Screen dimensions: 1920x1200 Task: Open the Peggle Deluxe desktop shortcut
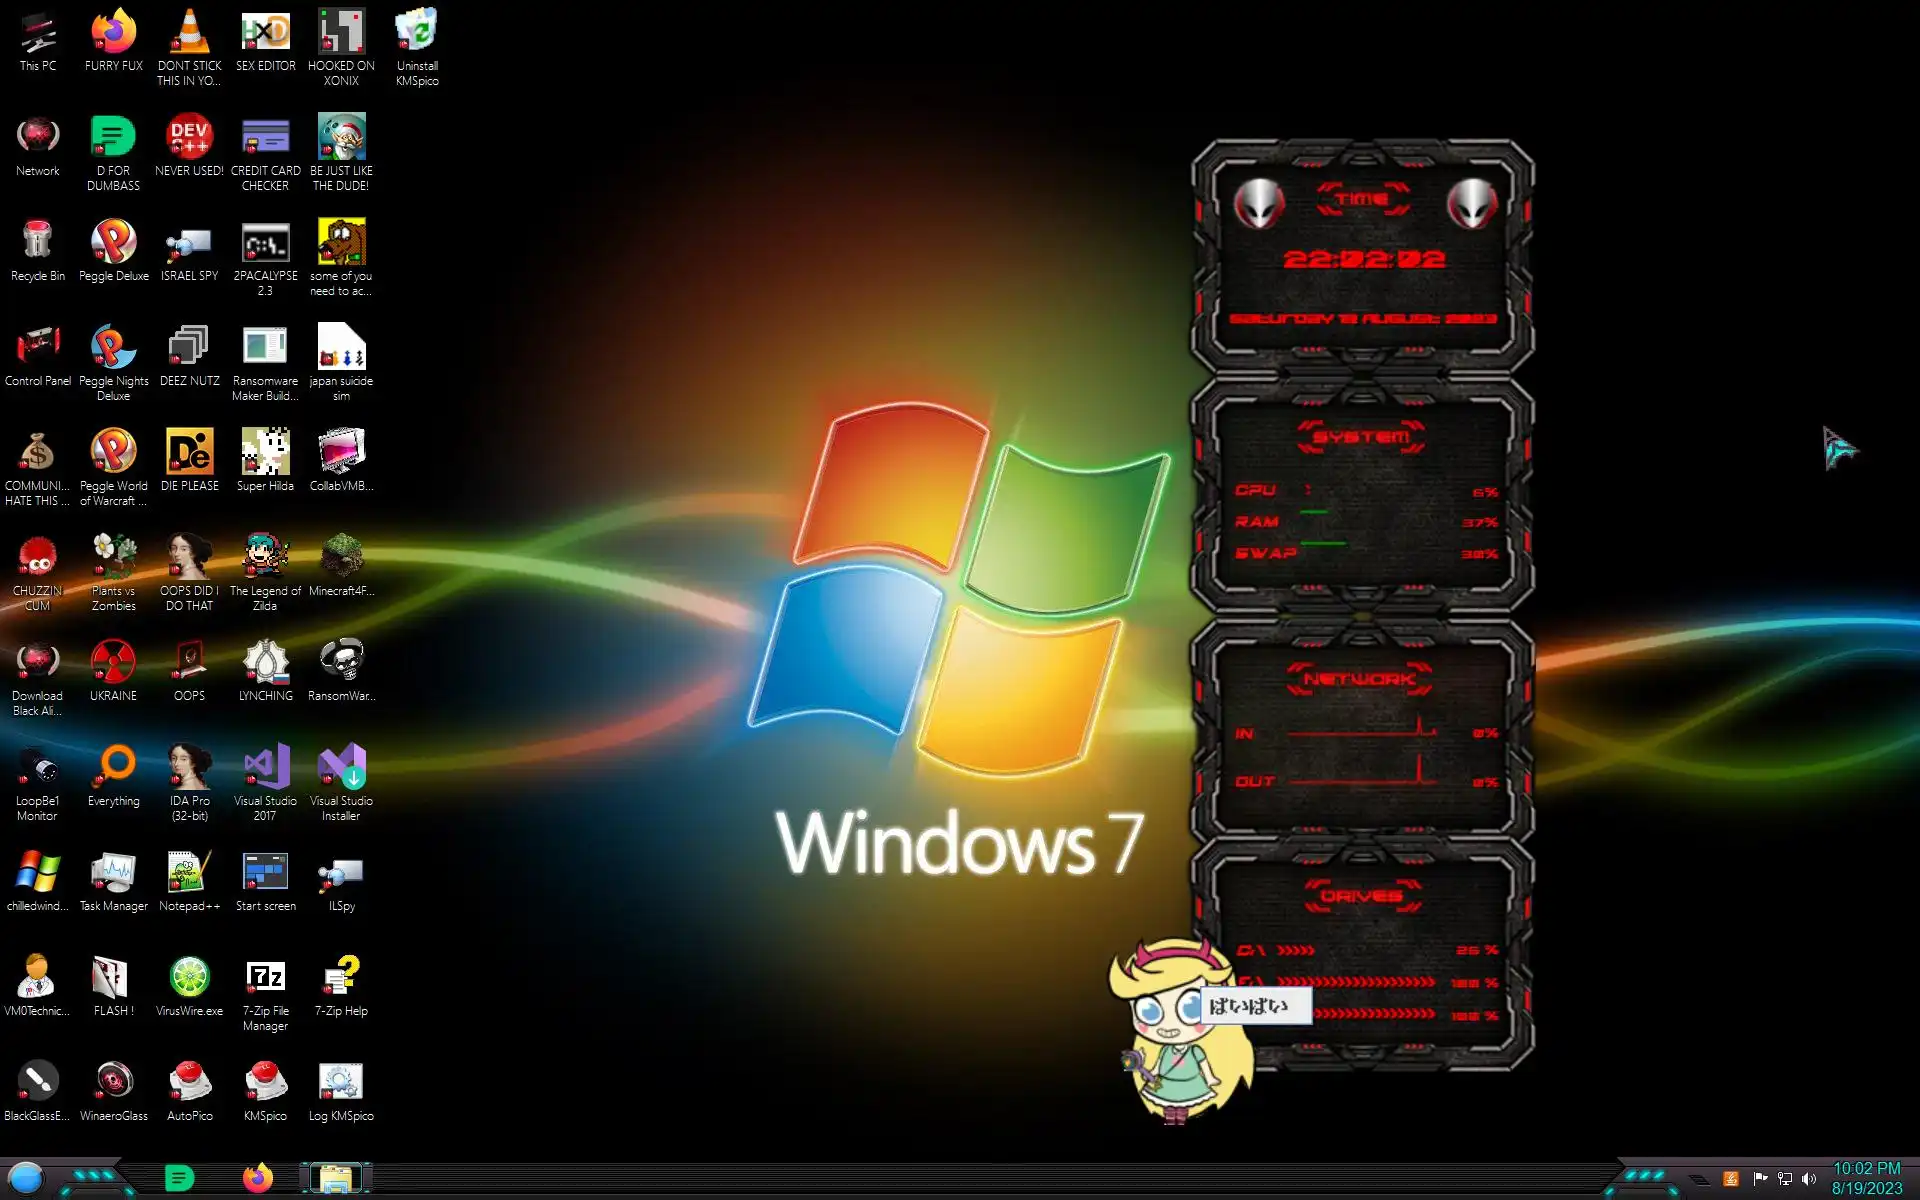click(113, 243)
